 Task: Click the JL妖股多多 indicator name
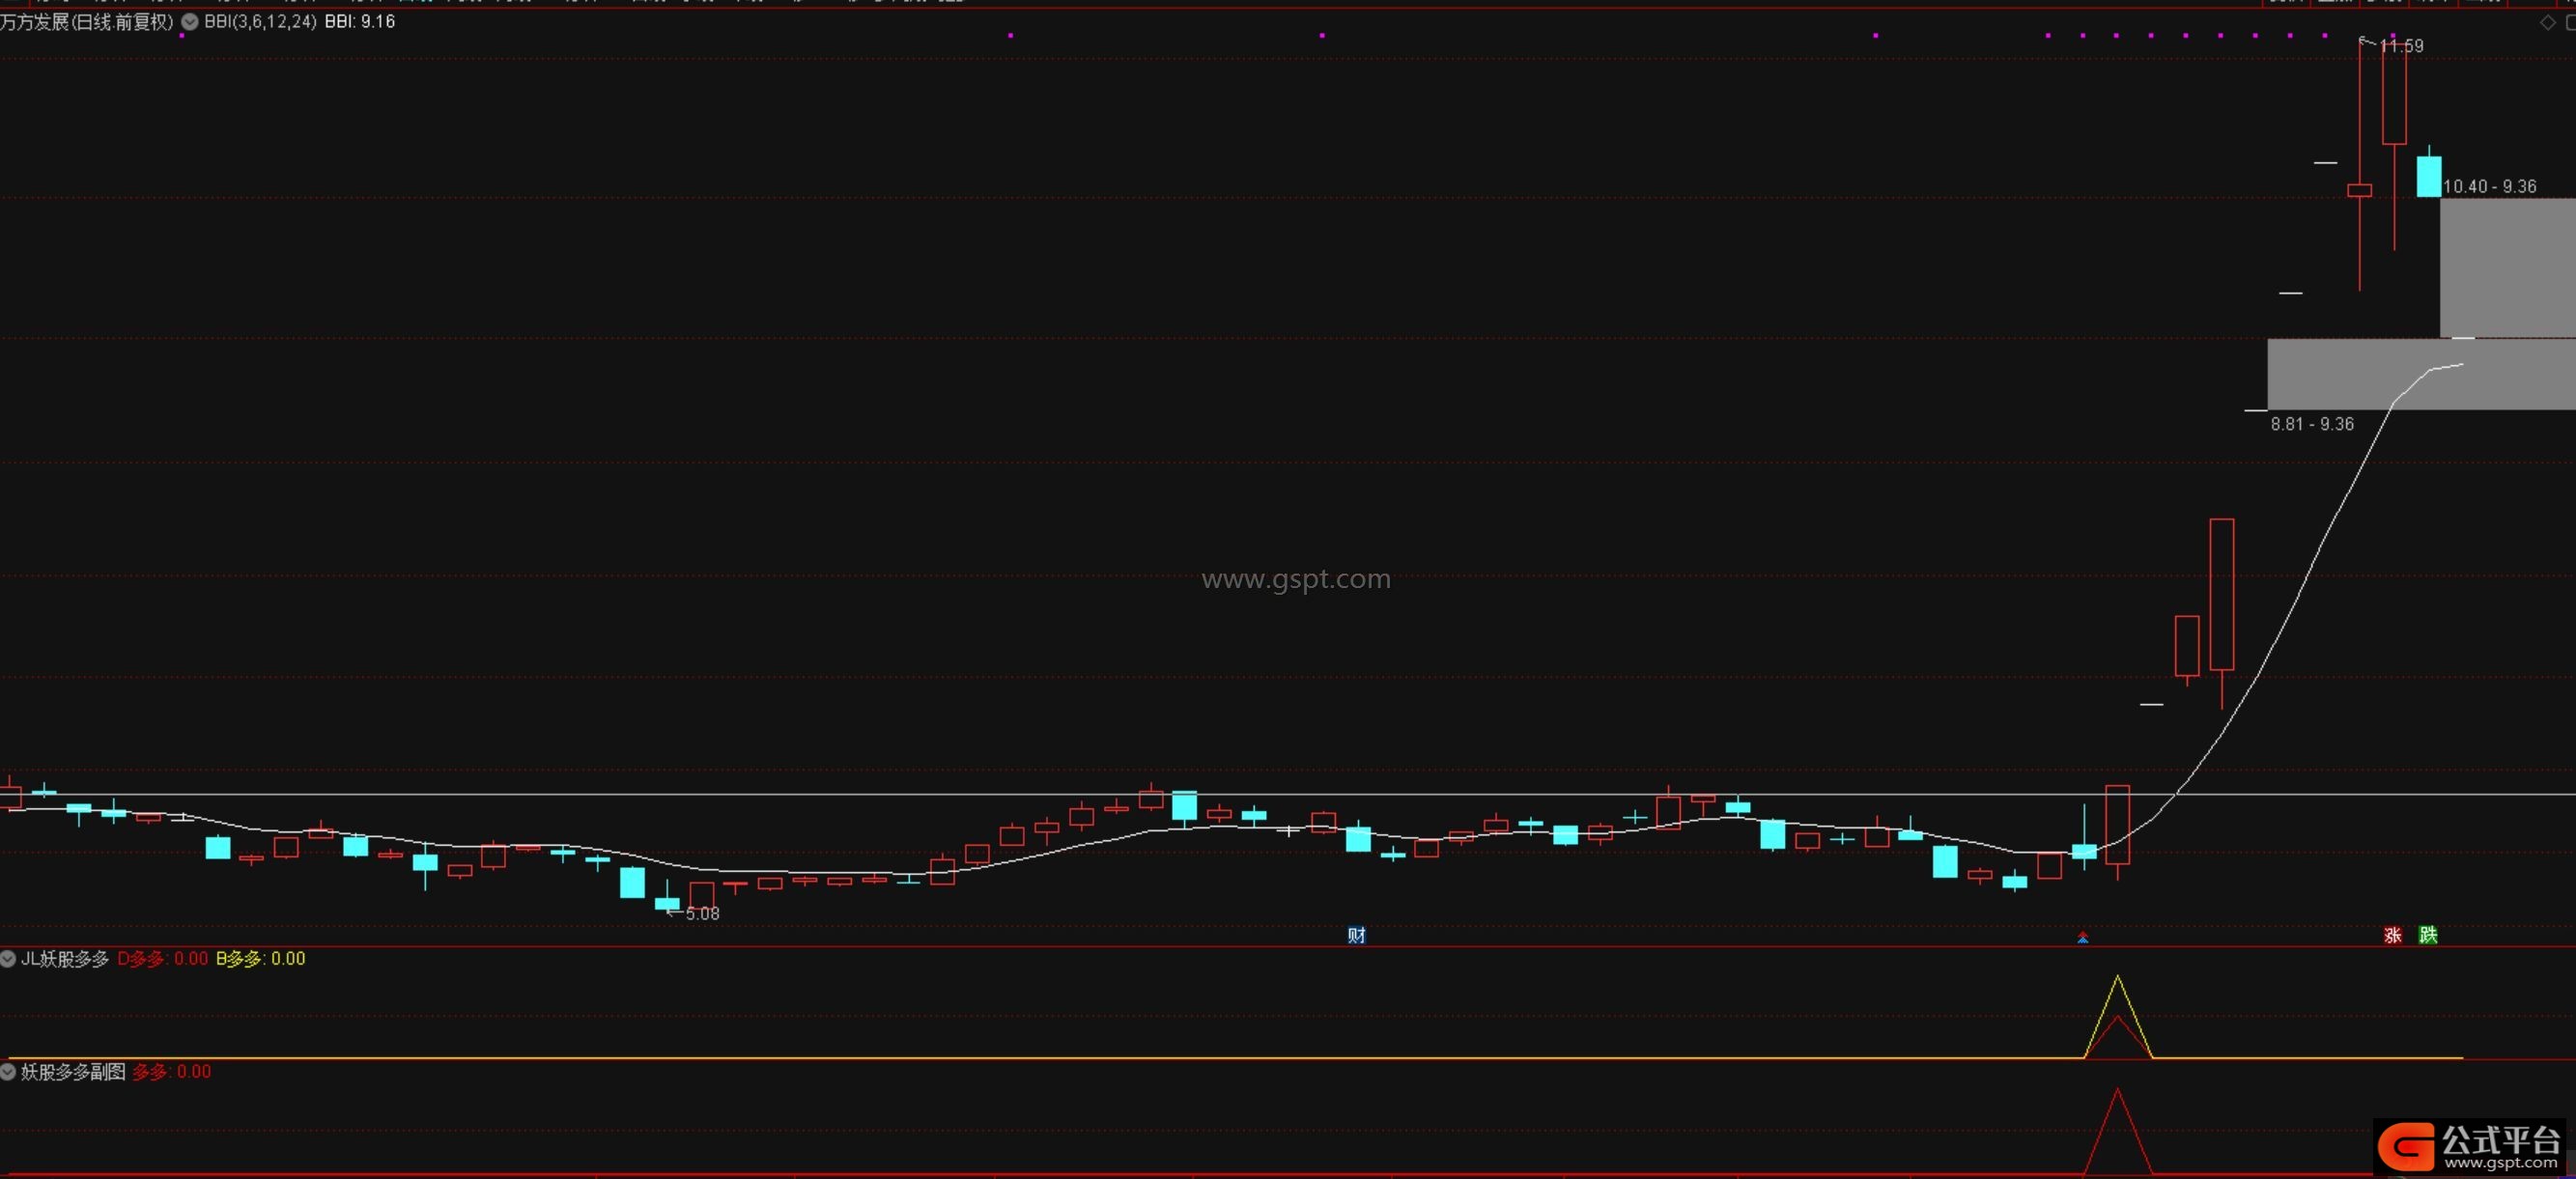pyautogui.click(x=65, y=959)
